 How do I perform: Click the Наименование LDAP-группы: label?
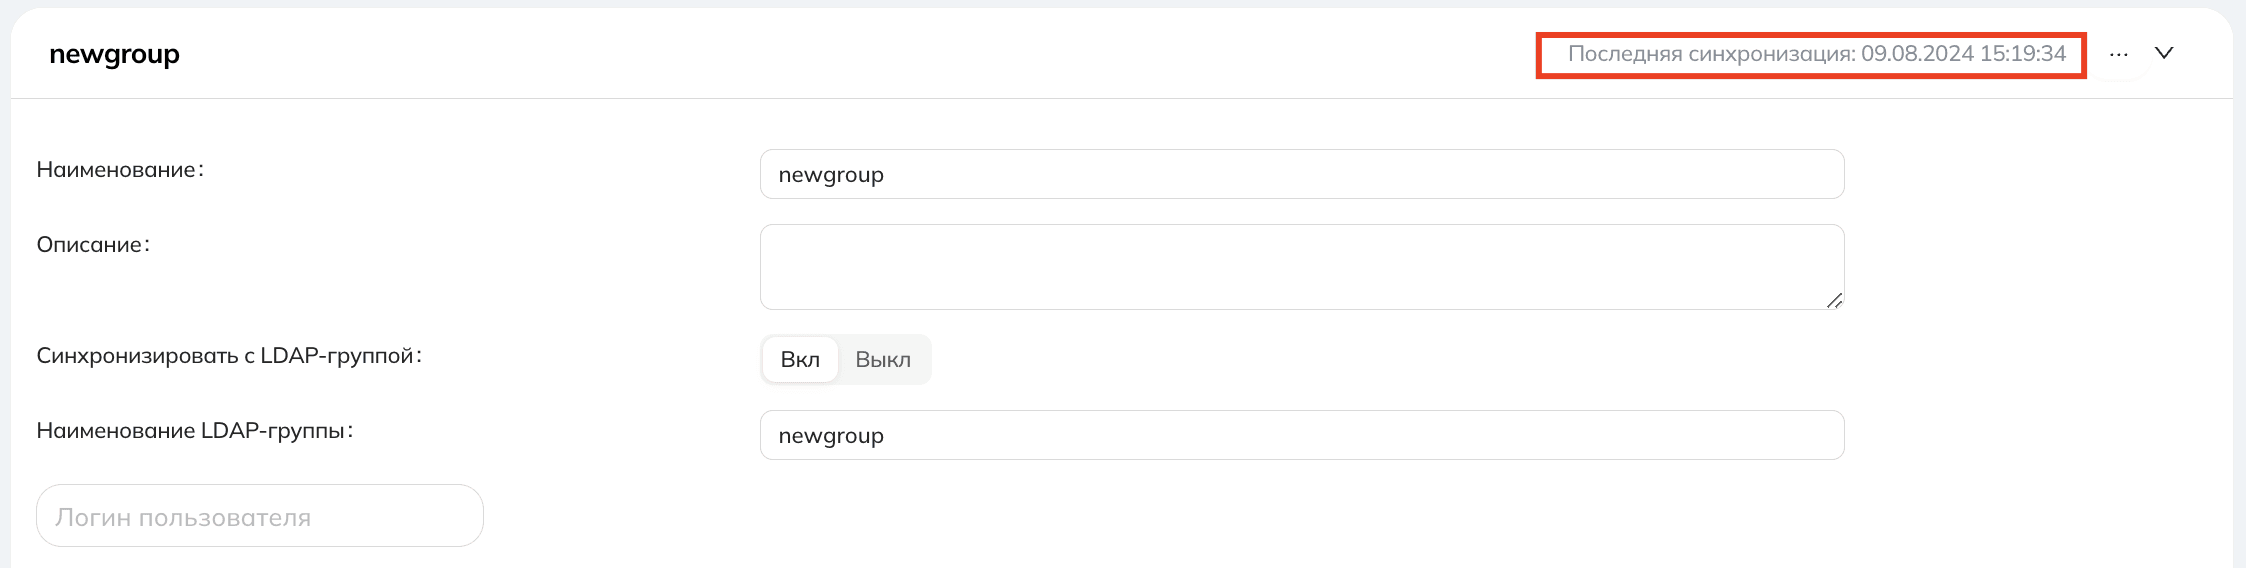click(x=195, y=431)
